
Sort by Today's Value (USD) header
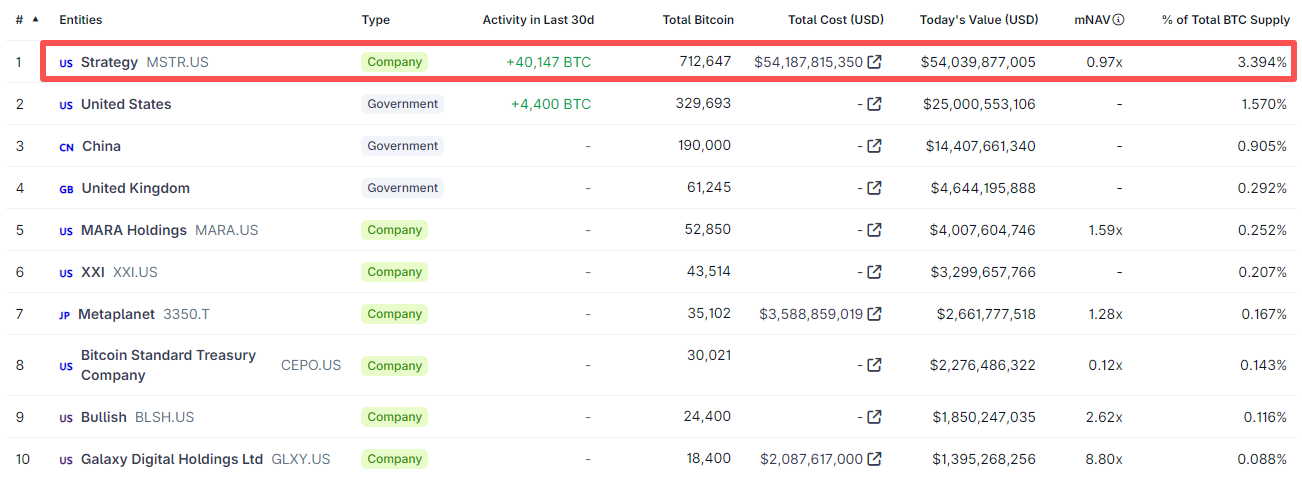979,20
